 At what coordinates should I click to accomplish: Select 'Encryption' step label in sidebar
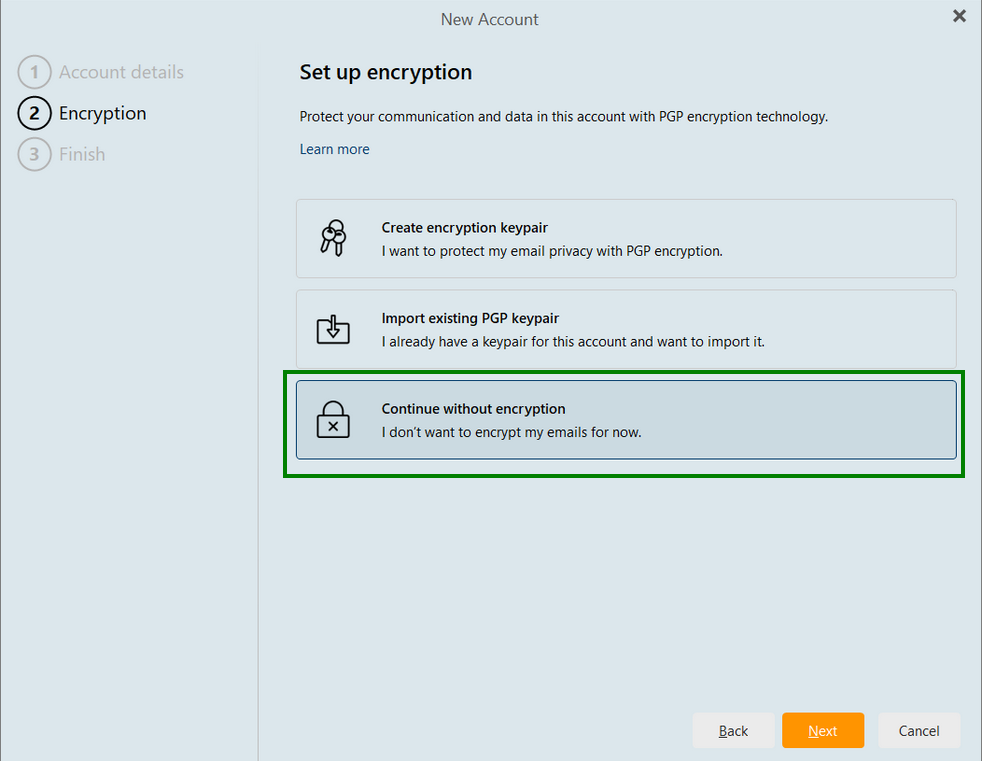[x=102, y=113]
